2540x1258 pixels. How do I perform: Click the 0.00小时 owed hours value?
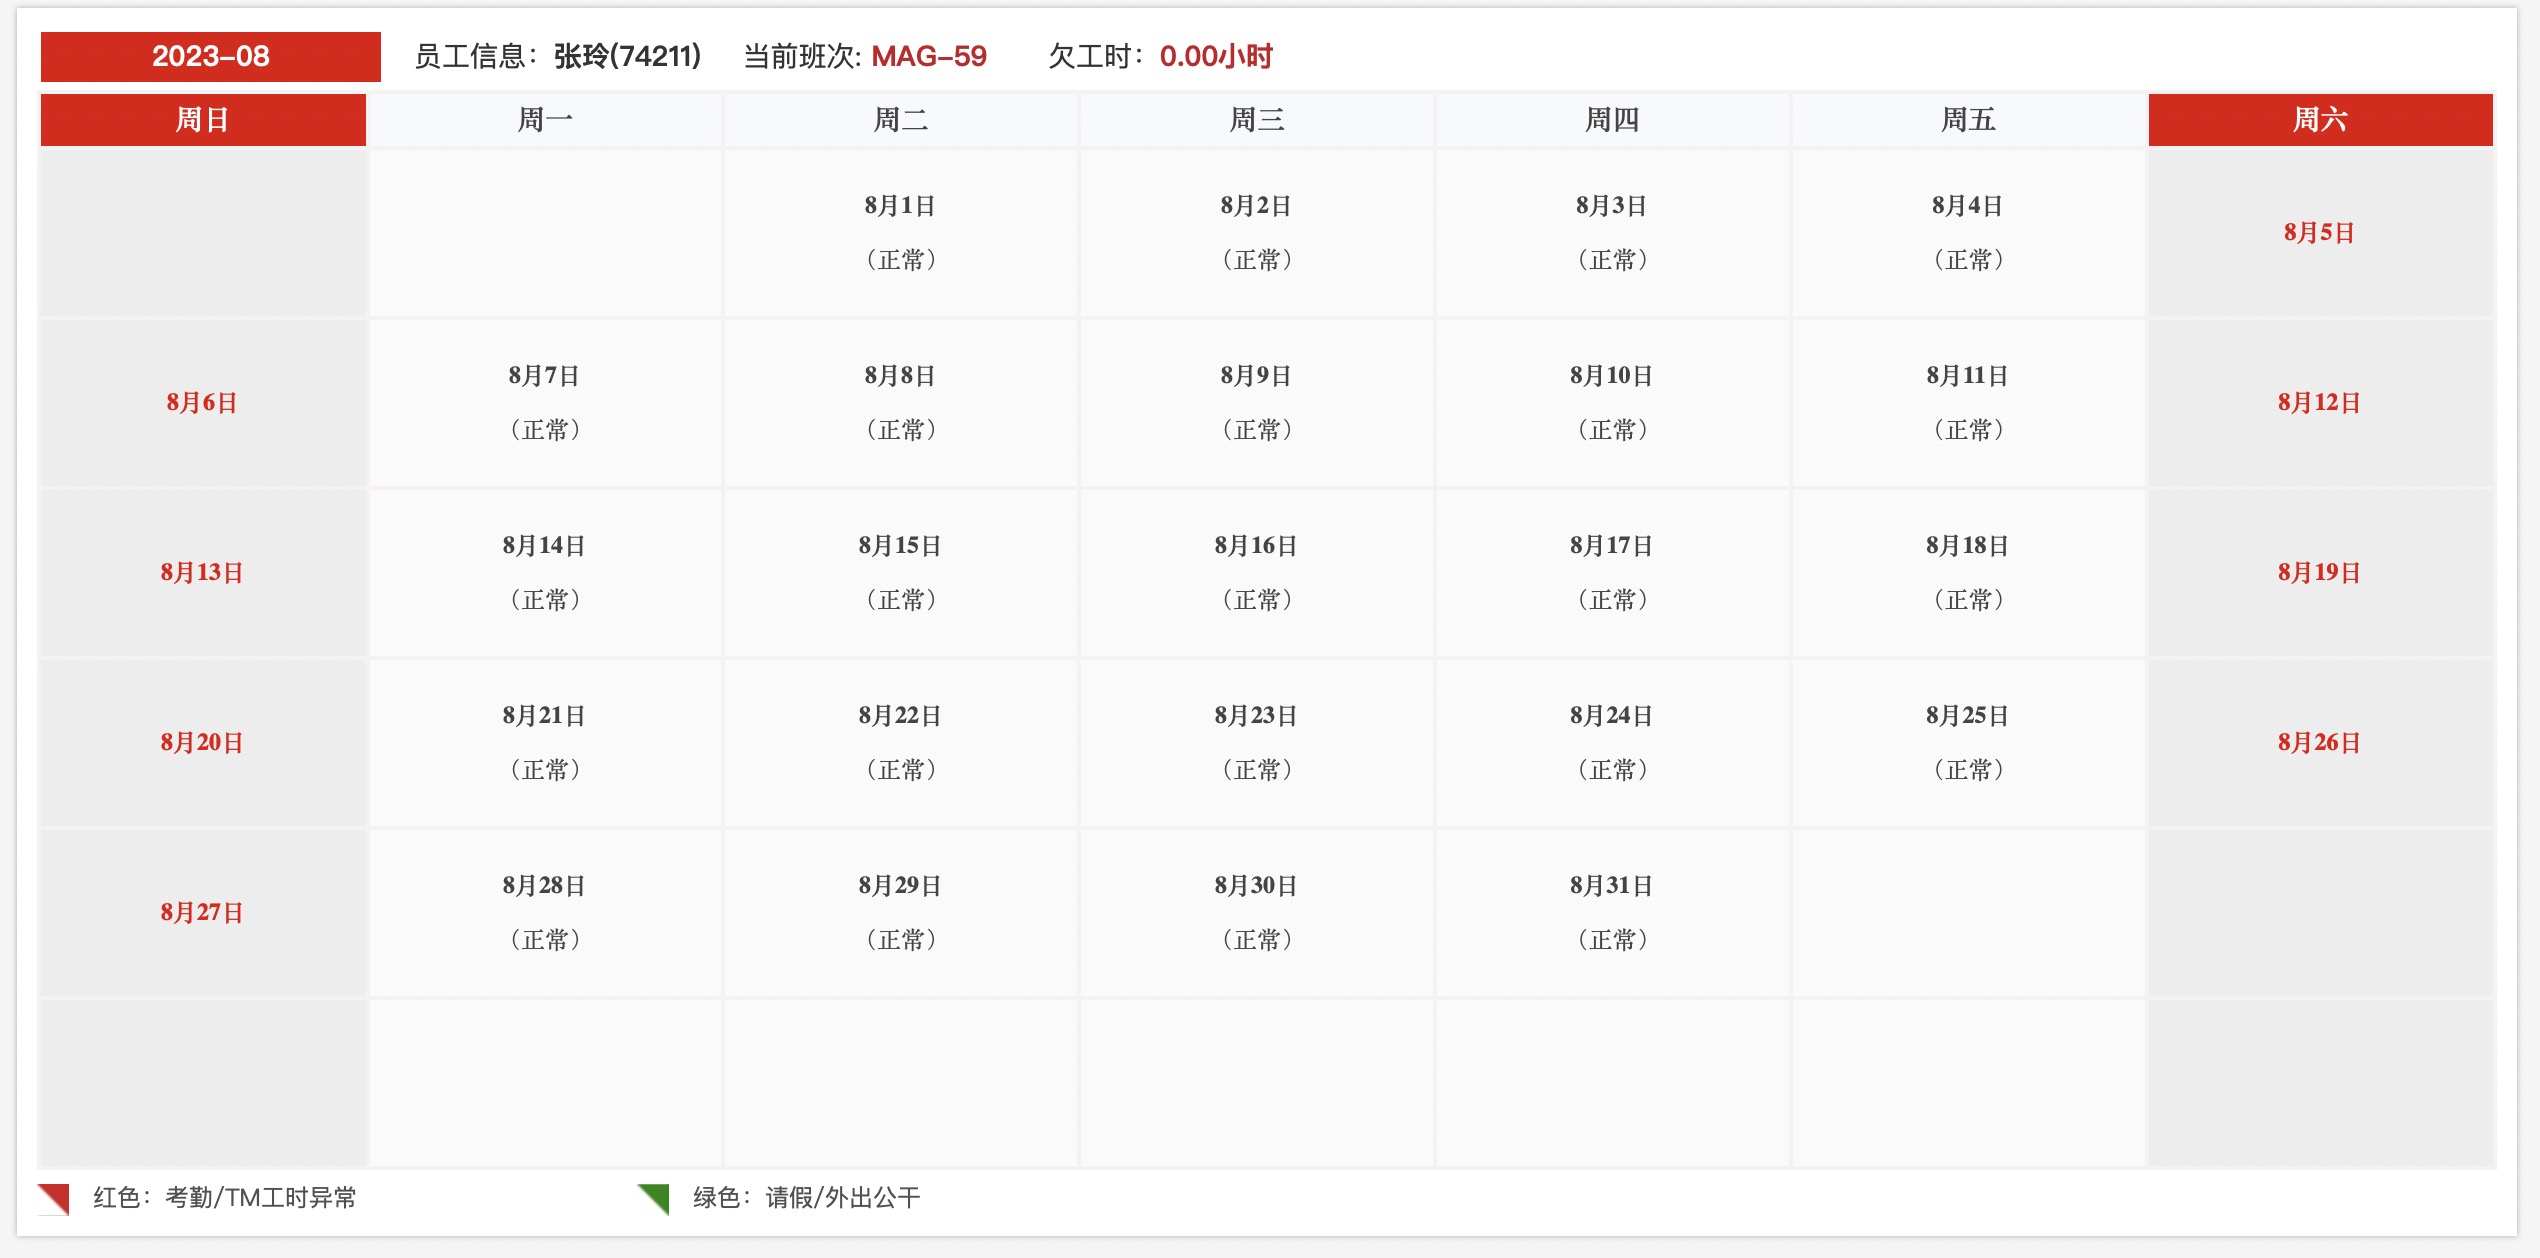1216,57
